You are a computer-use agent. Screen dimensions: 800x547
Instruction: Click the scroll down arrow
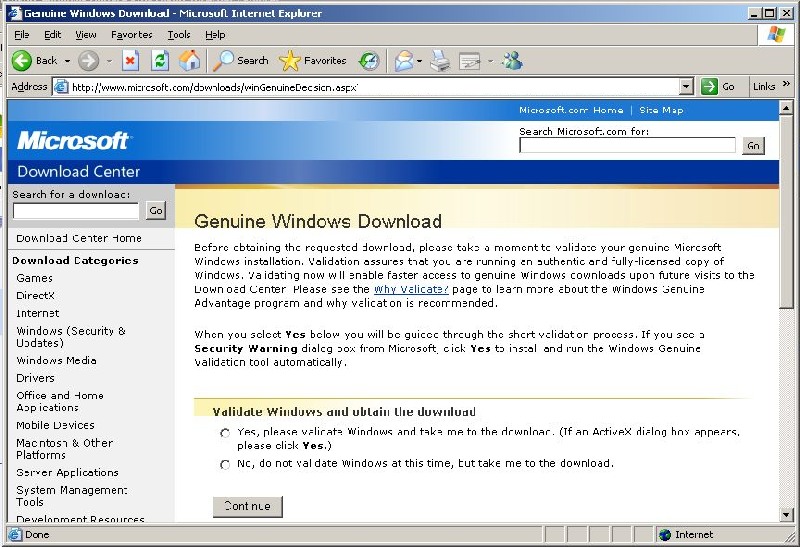(x=786, y=514)
